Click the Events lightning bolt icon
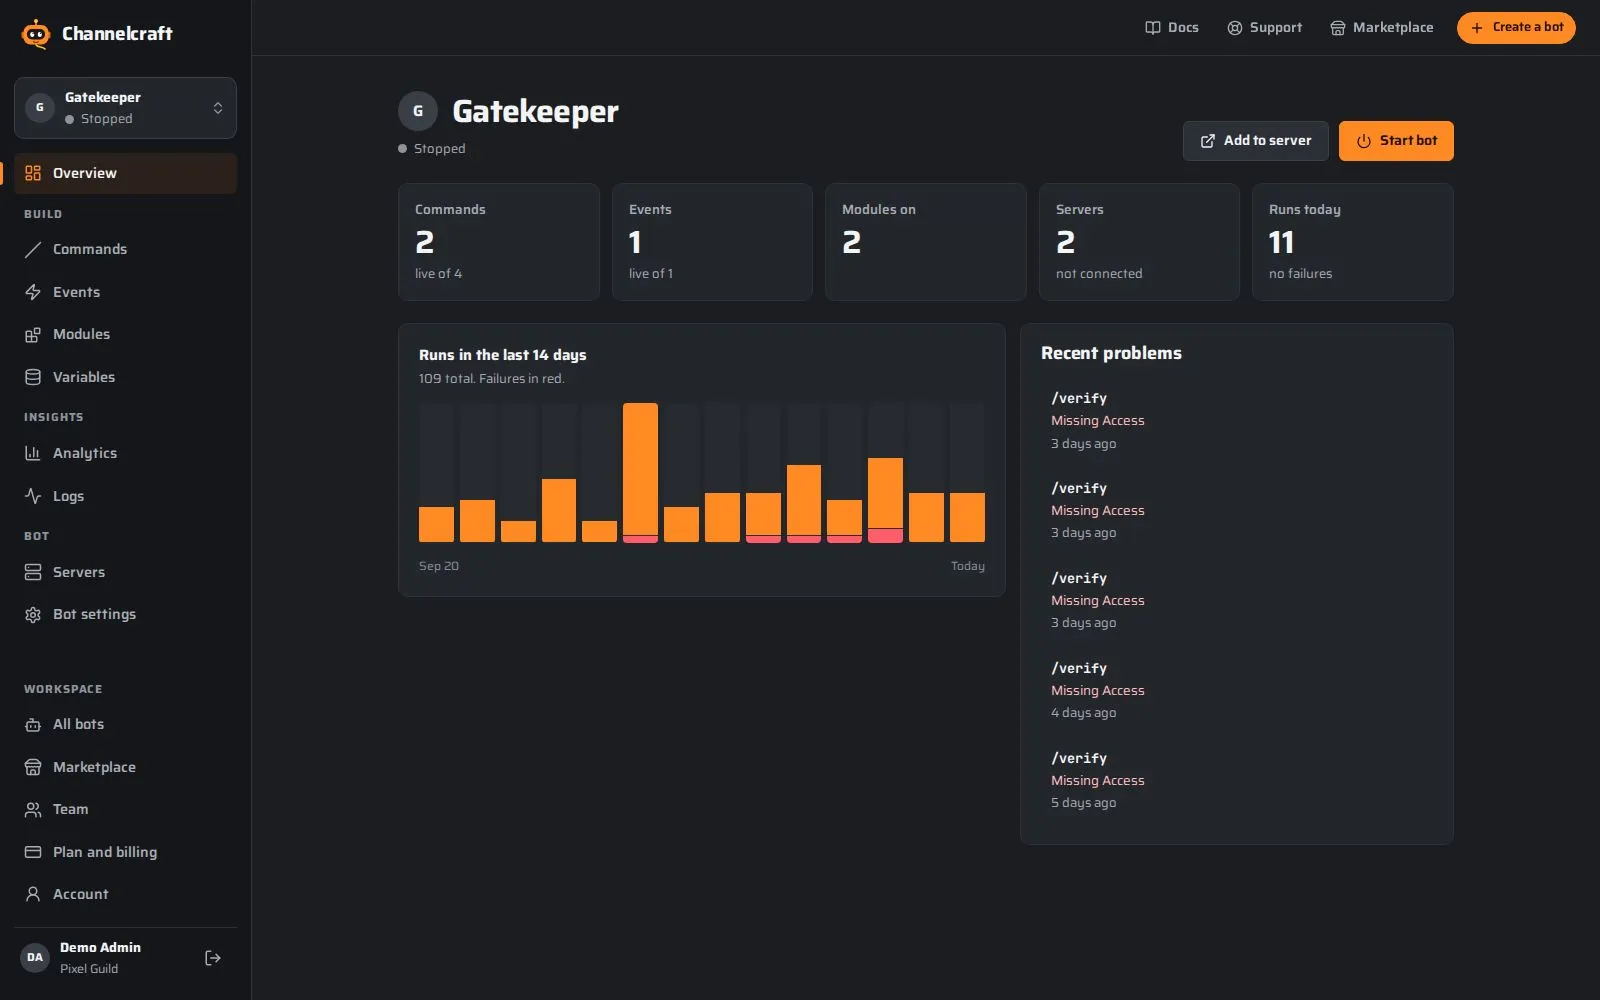This screenshot has height=1000, width=1600. tap(33, 292)
